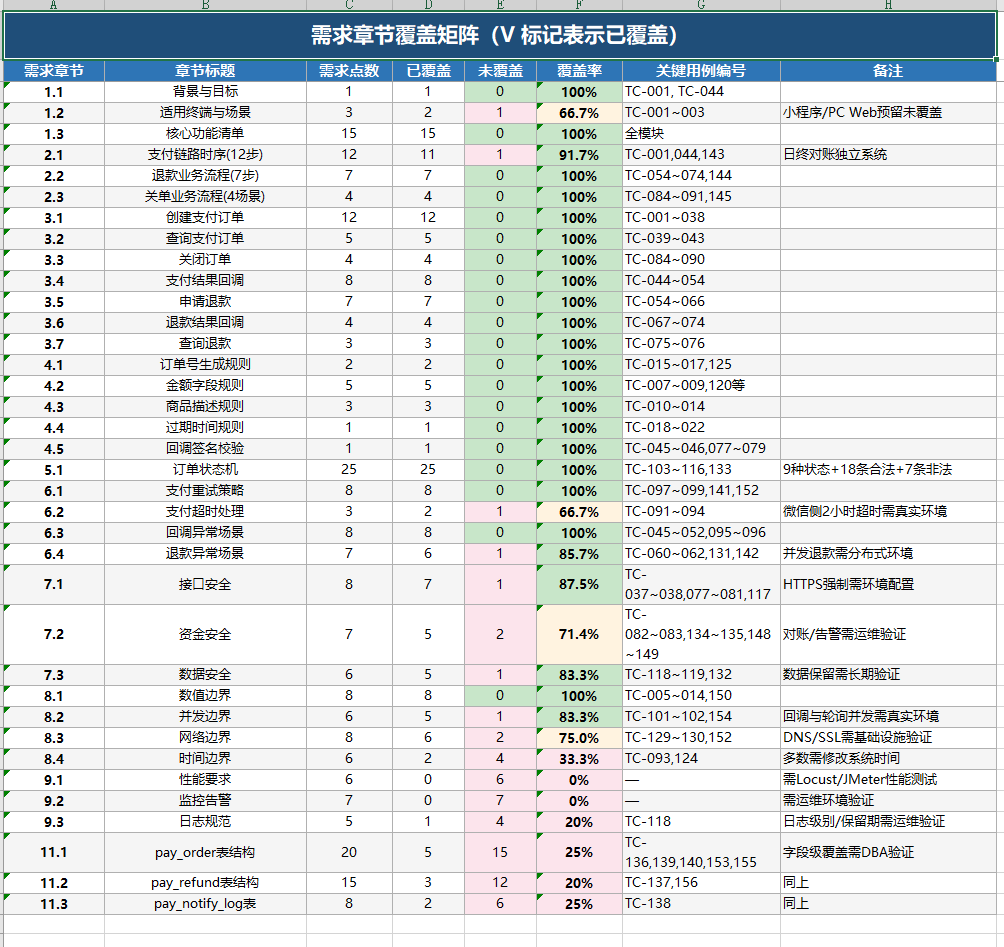Select the title cell 需求章节覆盖矩阵

coord(499,35)
